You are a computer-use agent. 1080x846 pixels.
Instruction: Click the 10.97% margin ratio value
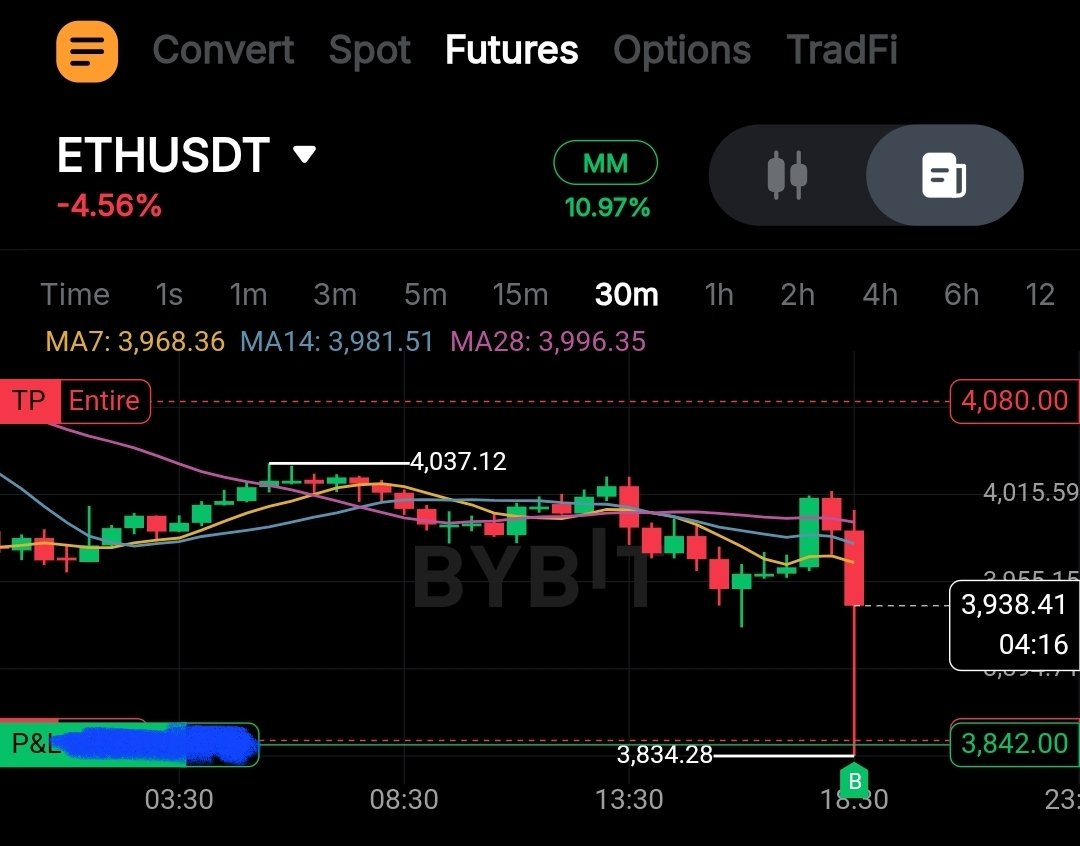[x=607, y=207]
